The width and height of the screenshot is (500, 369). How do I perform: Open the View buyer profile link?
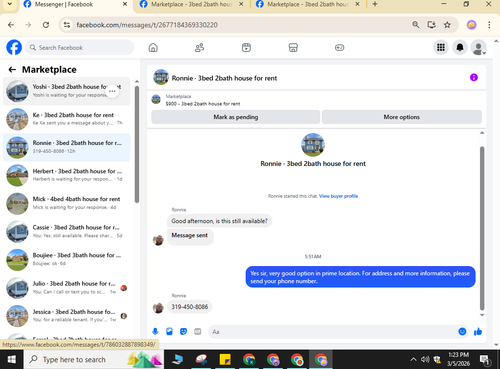[x=338, y=196]
